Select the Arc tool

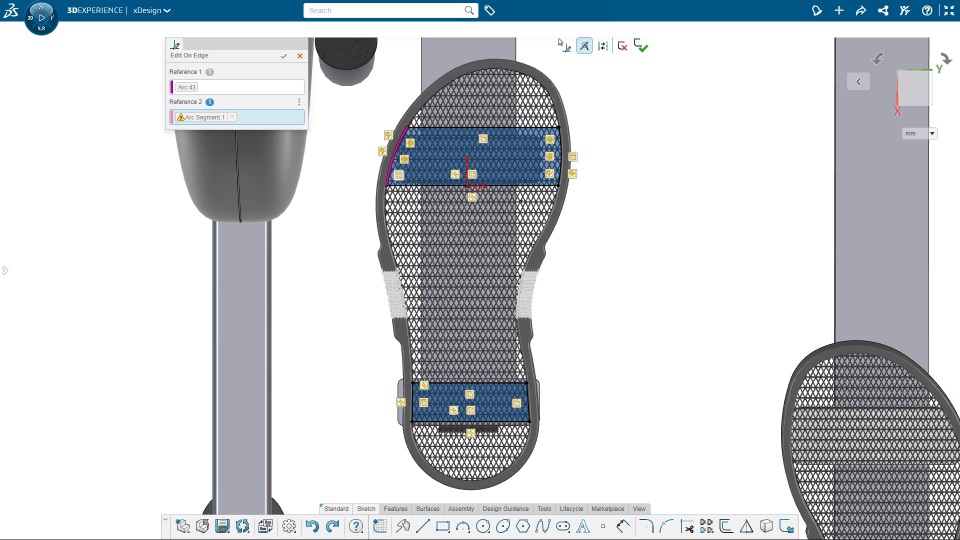(x=463, y=526)
